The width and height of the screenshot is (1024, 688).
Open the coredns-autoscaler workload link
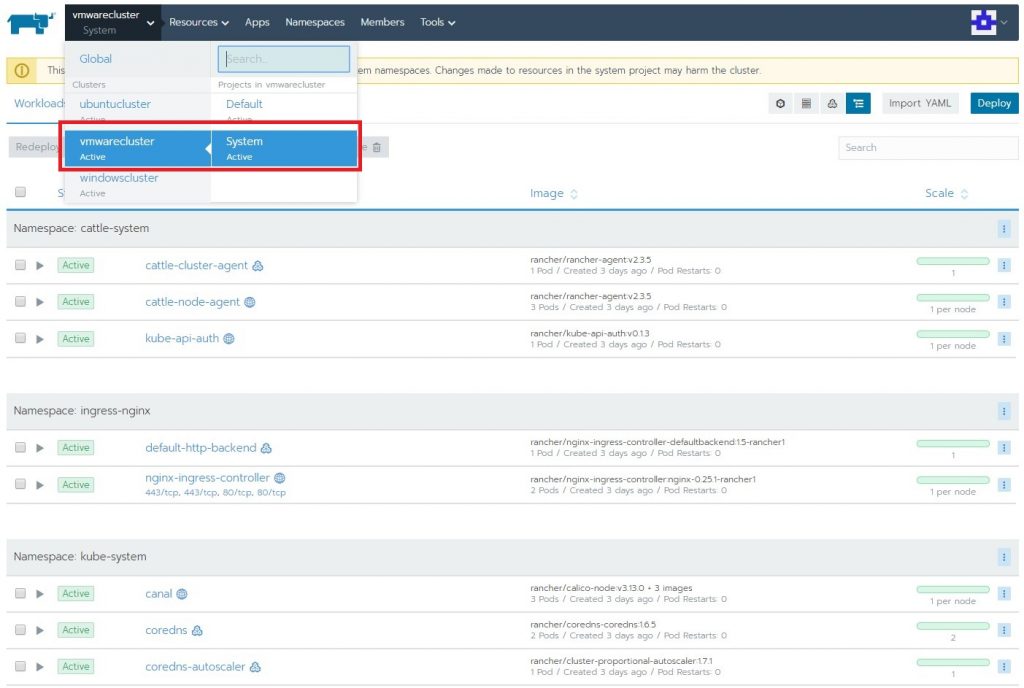click(195, 667)
